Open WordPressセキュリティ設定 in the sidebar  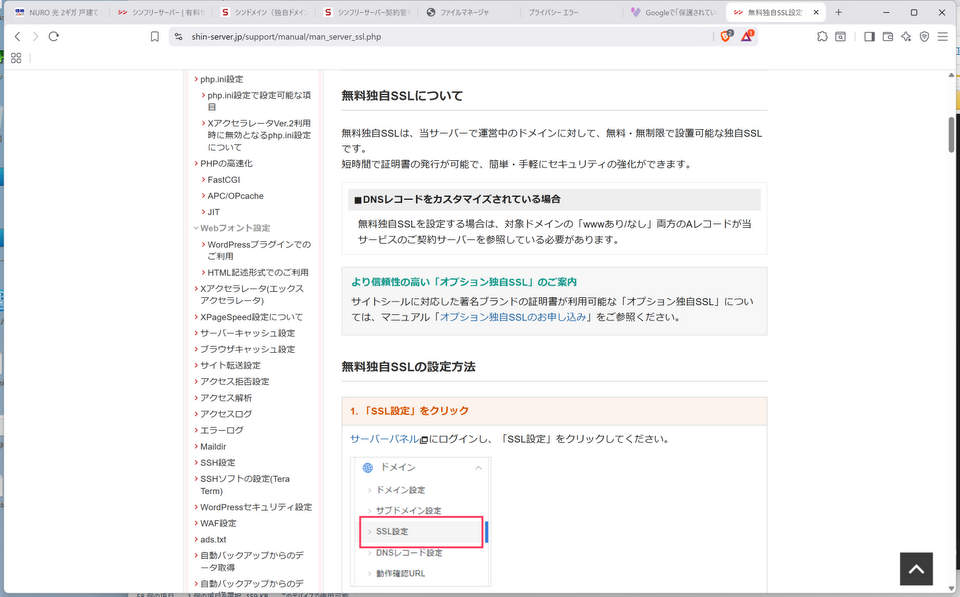pos(255,507)
